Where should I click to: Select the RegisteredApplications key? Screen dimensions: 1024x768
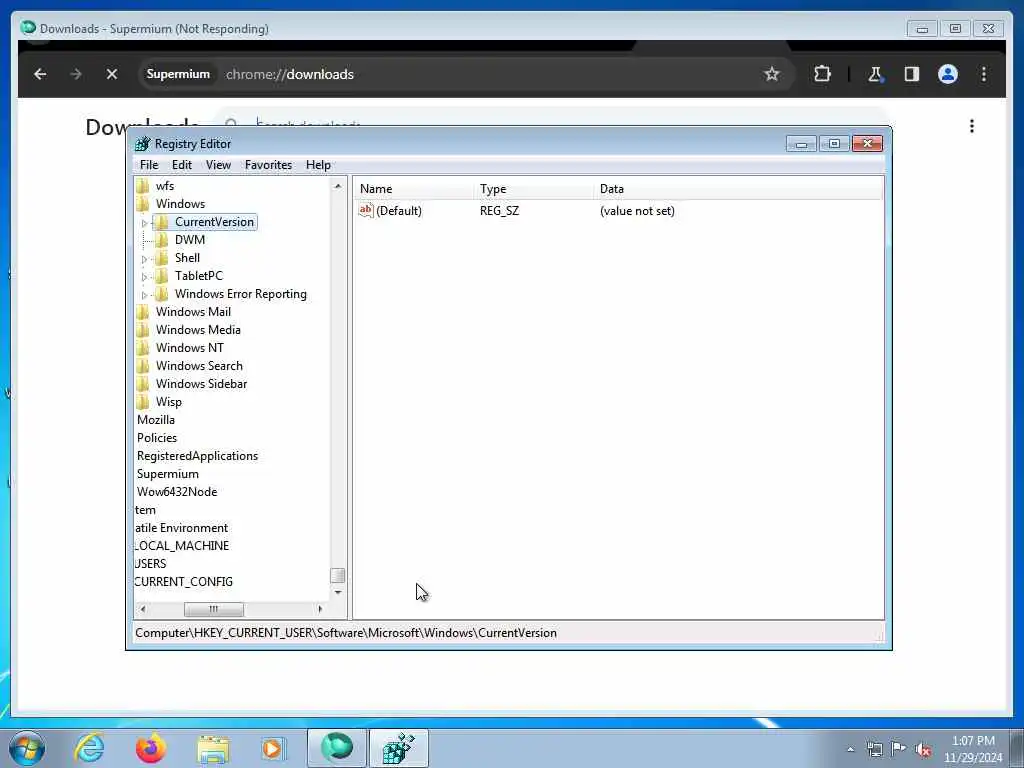197,456
